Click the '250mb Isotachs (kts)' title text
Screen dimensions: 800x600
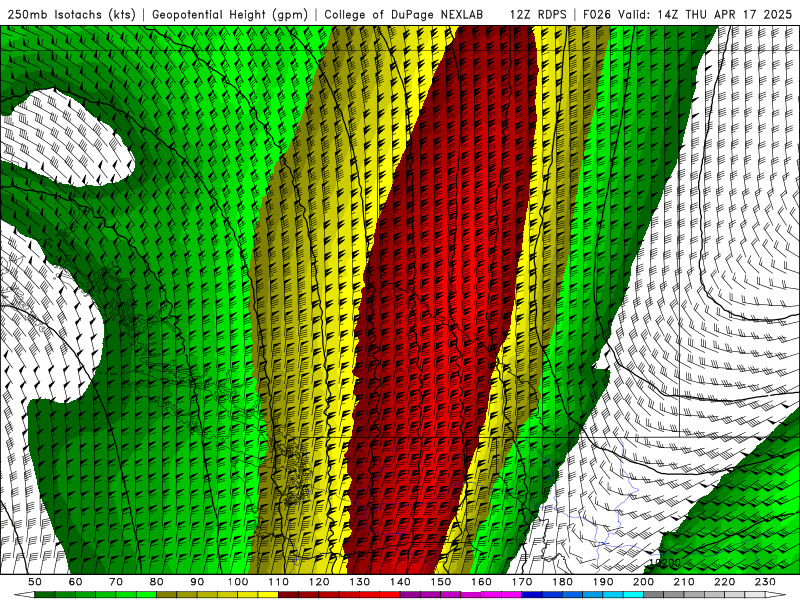[x=72, y=14]
